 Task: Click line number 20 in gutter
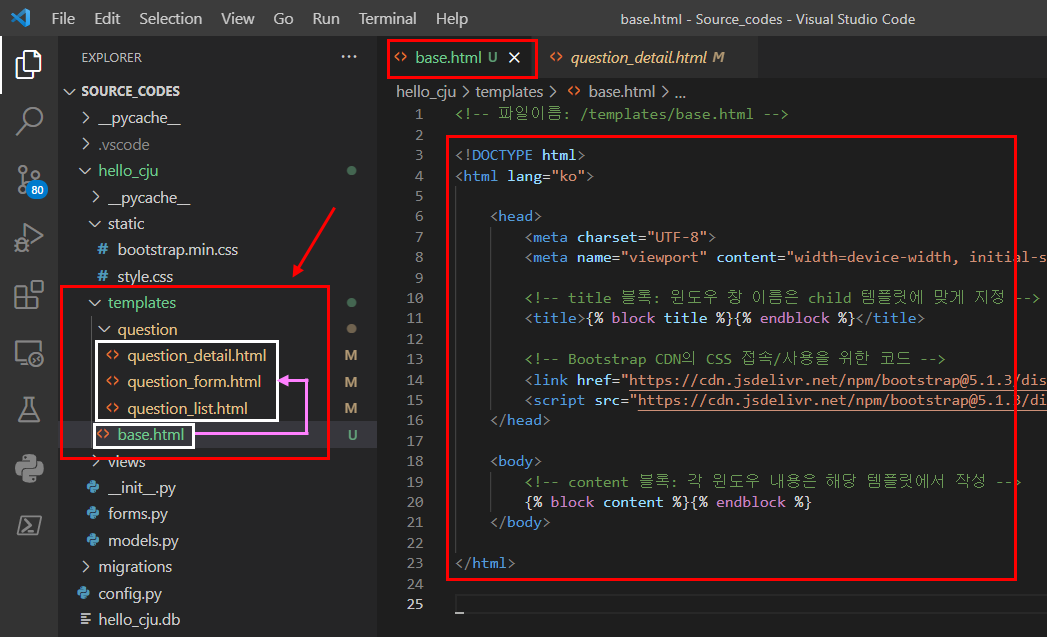click(x=415, y=501)
